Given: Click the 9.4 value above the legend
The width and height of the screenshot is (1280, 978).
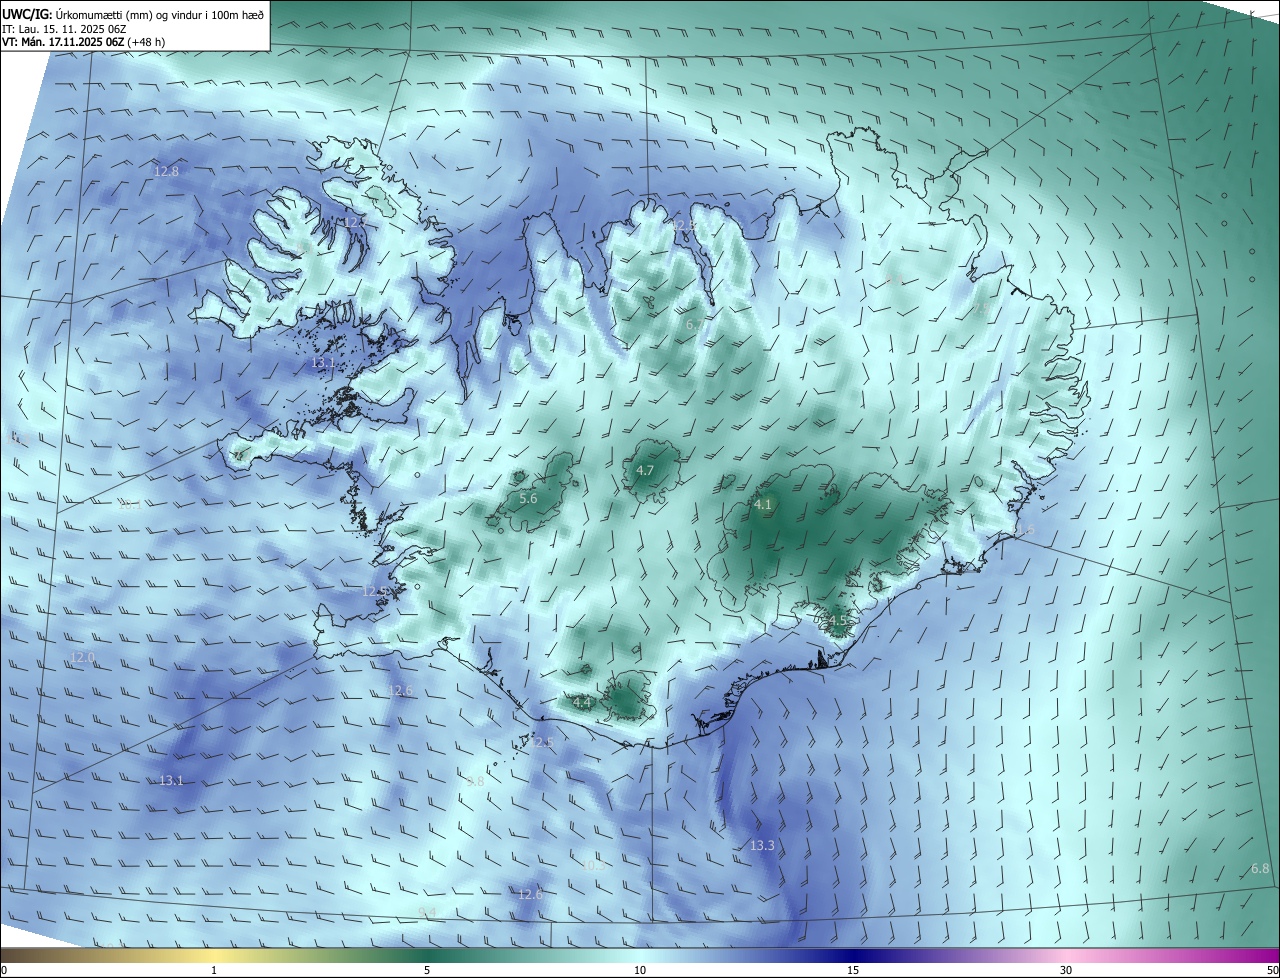Looking at the screenshot, I should pos(428,911).
